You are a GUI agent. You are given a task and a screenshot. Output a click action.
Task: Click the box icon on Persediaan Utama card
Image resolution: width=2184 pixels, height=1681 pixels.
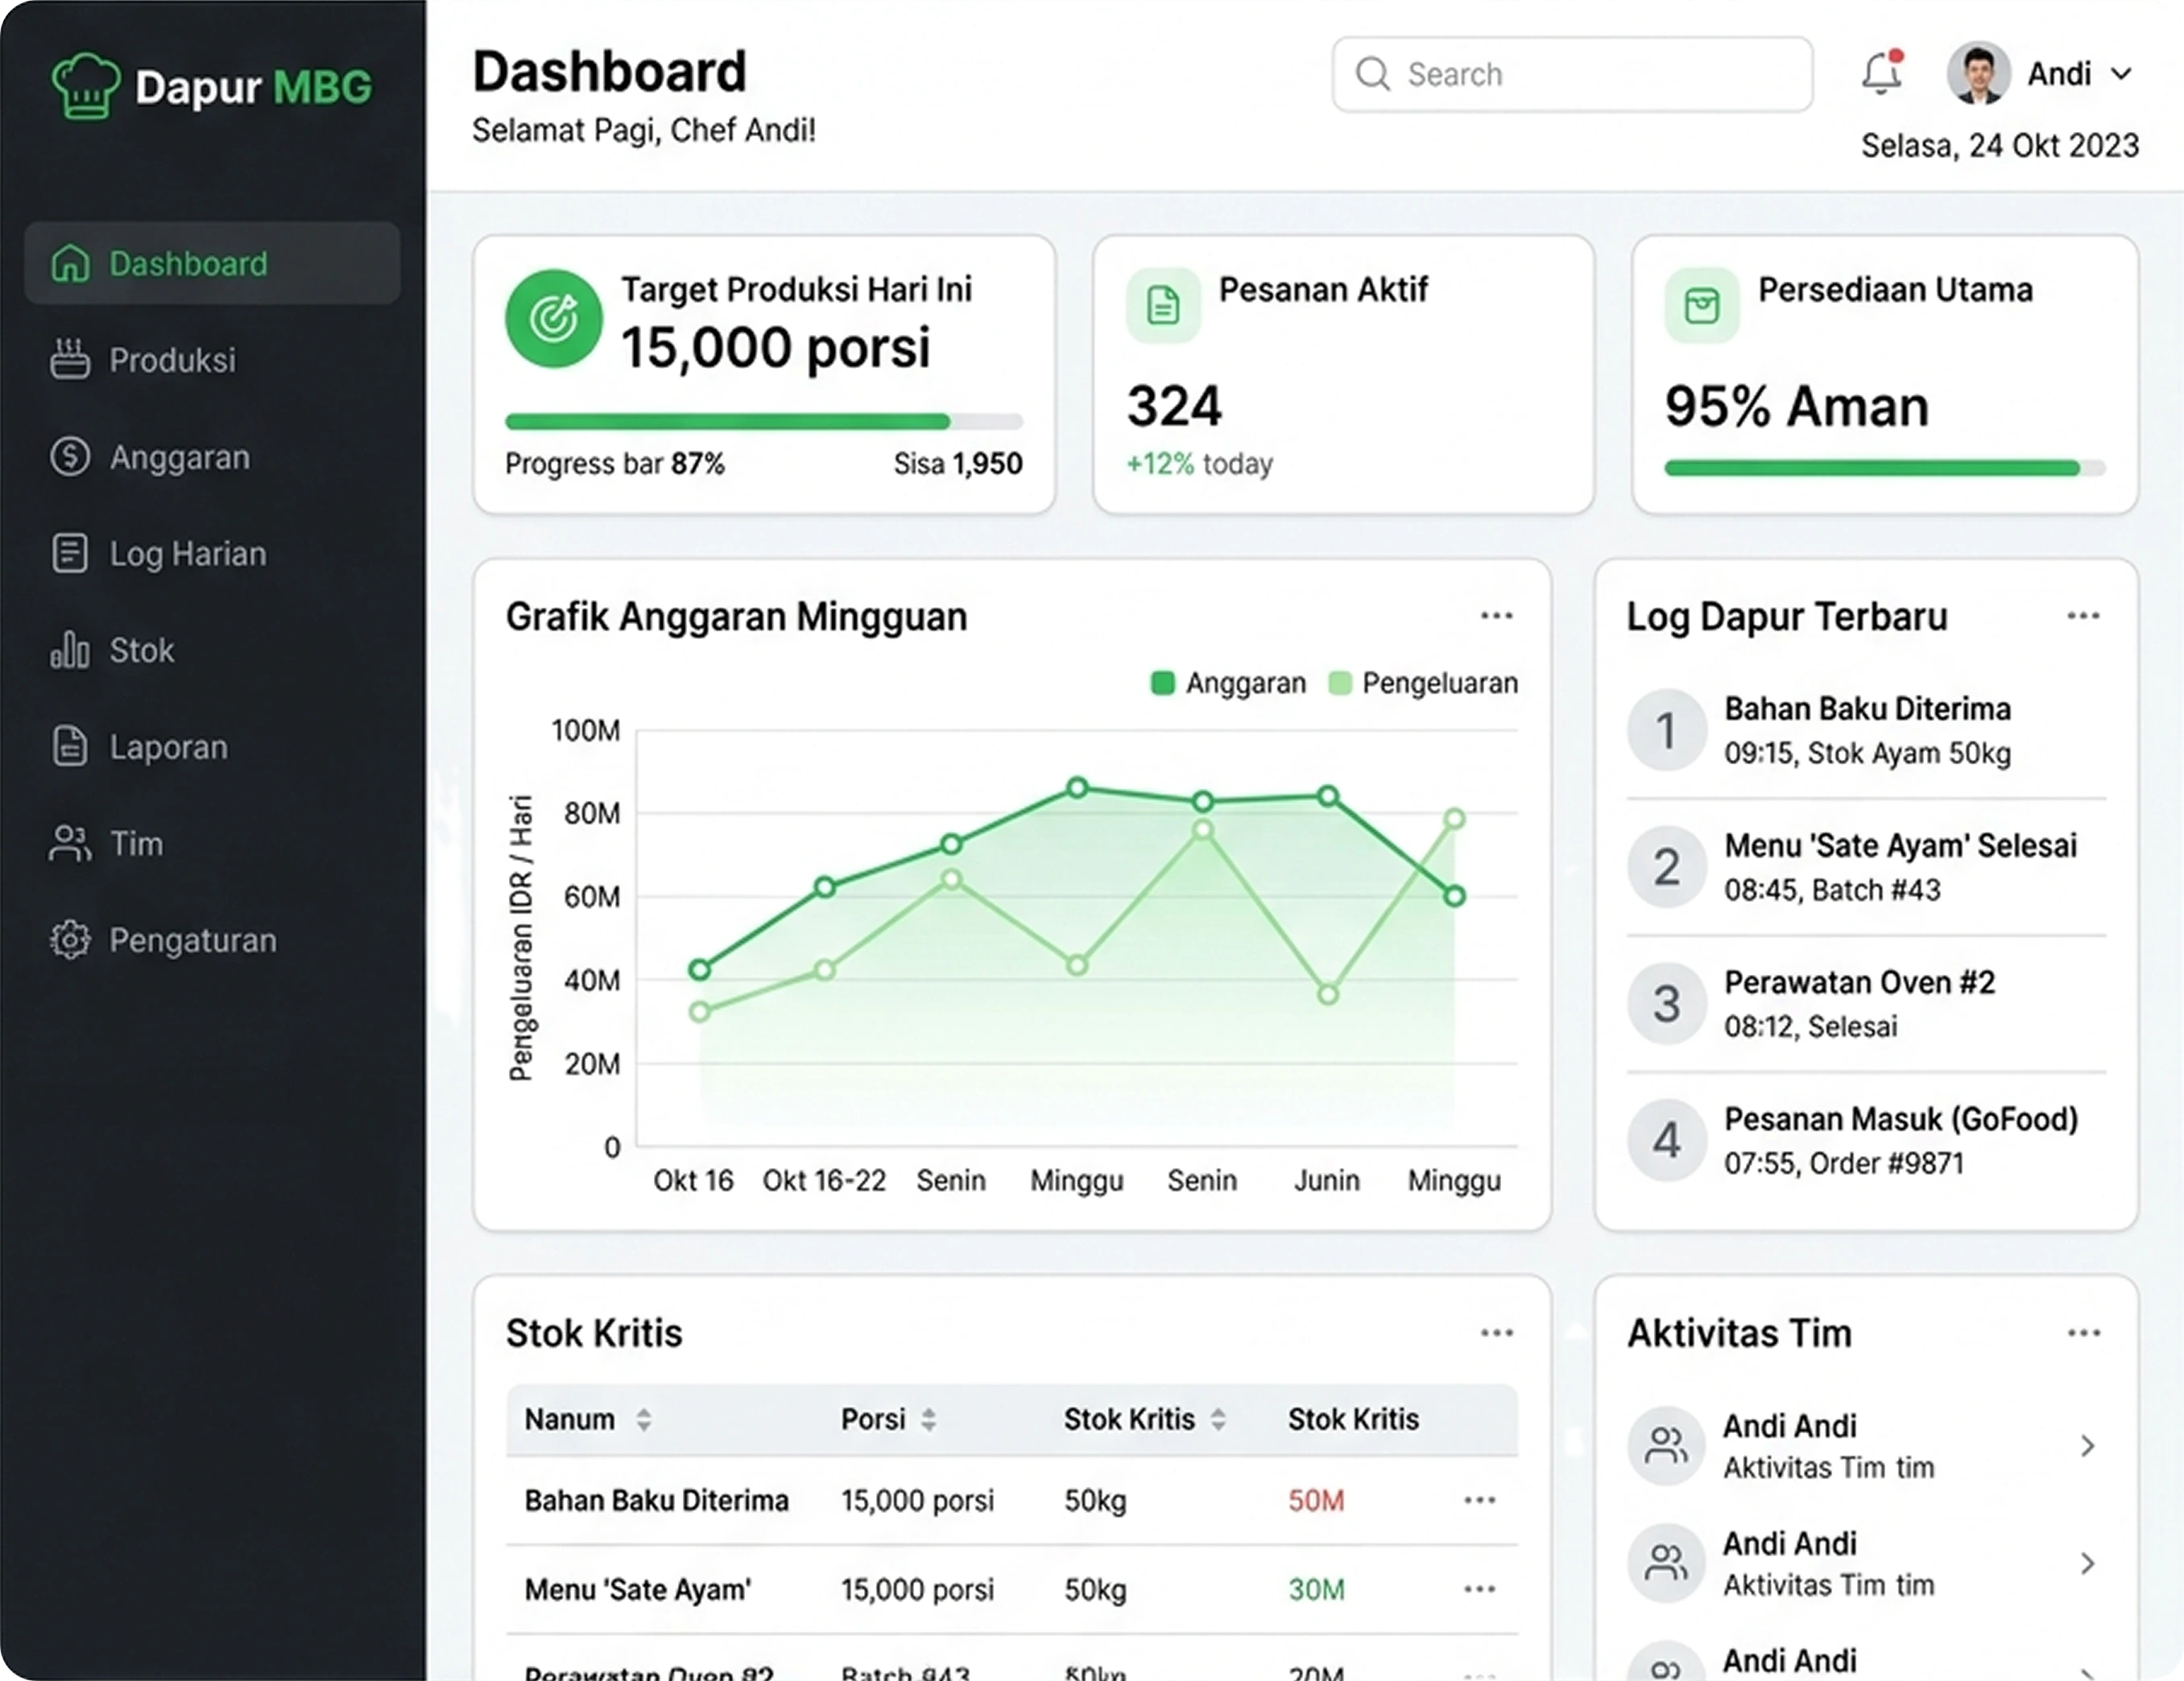[x=1702, y=306]
